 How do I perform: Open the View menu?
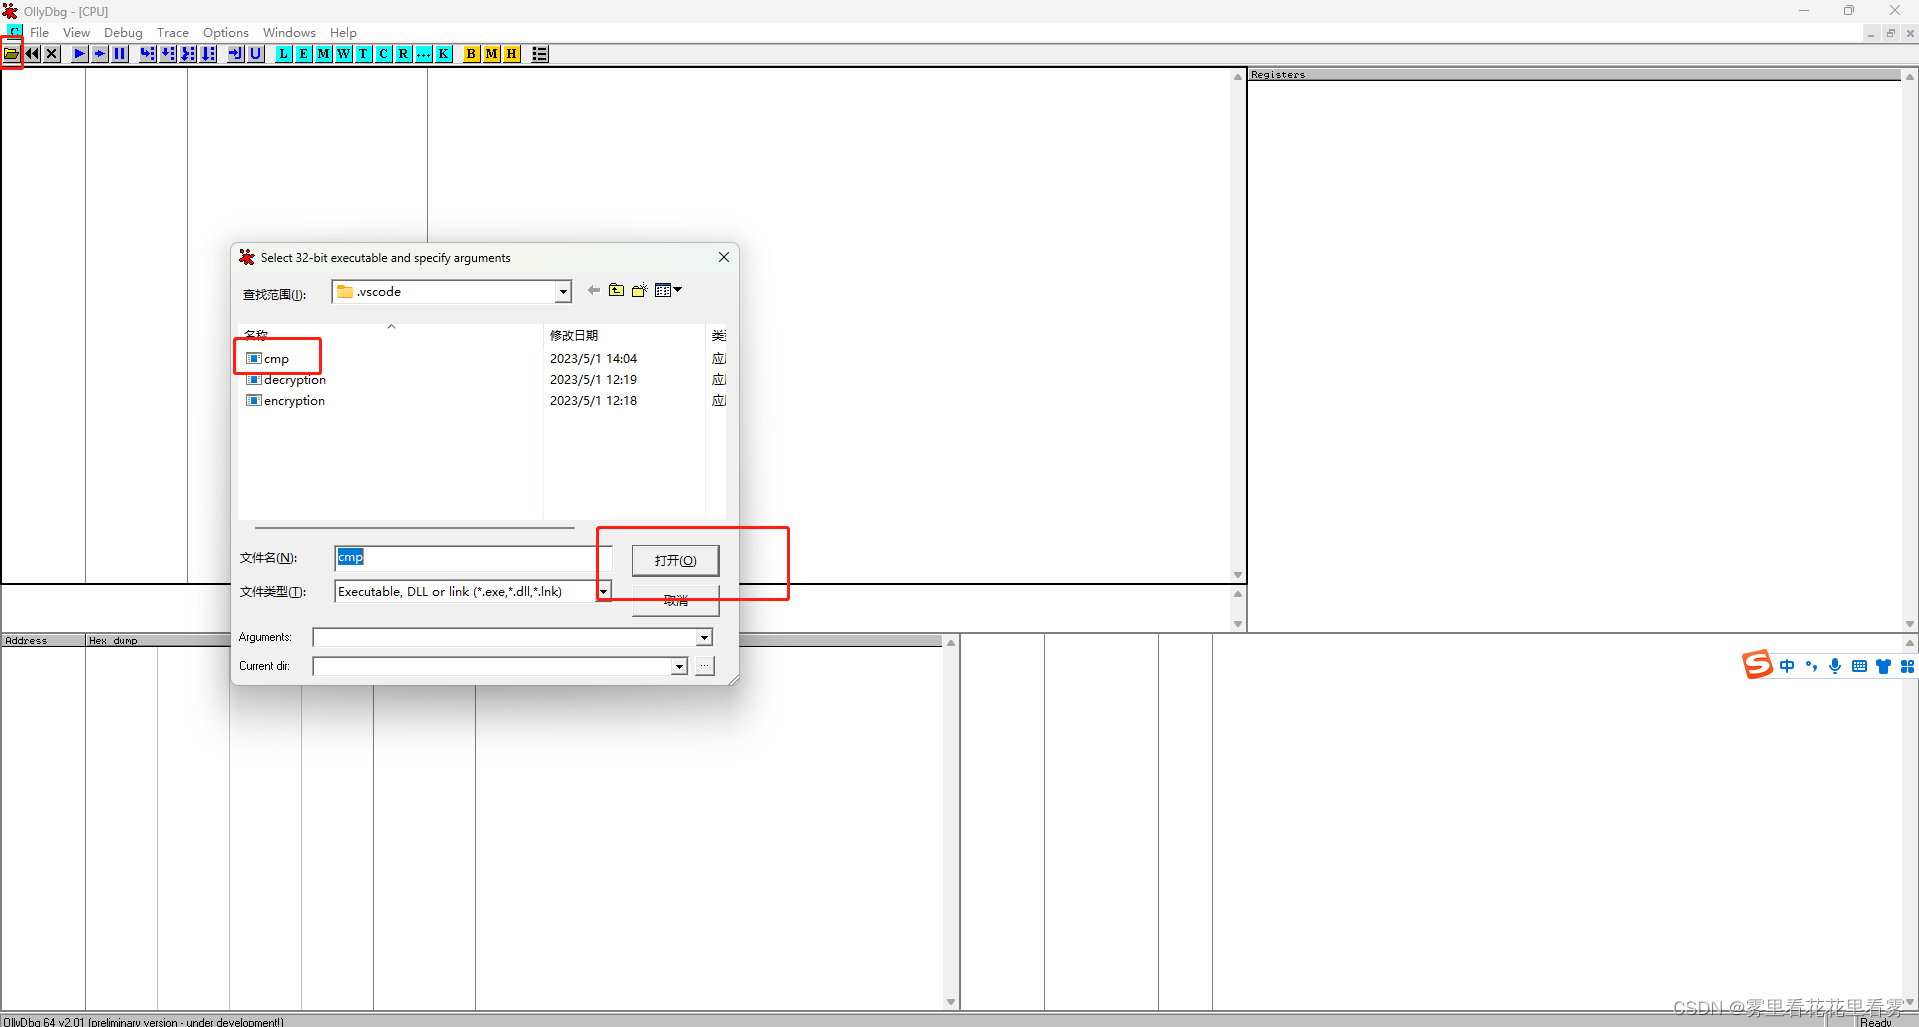(x=76, y=33)
